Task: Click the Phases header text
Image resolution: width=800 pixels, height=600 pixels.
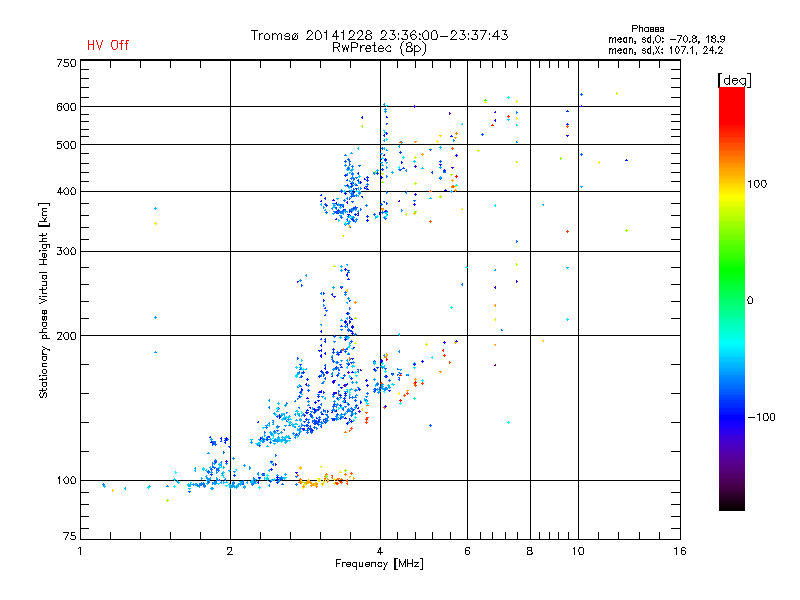Action: (x=647, y=29)
